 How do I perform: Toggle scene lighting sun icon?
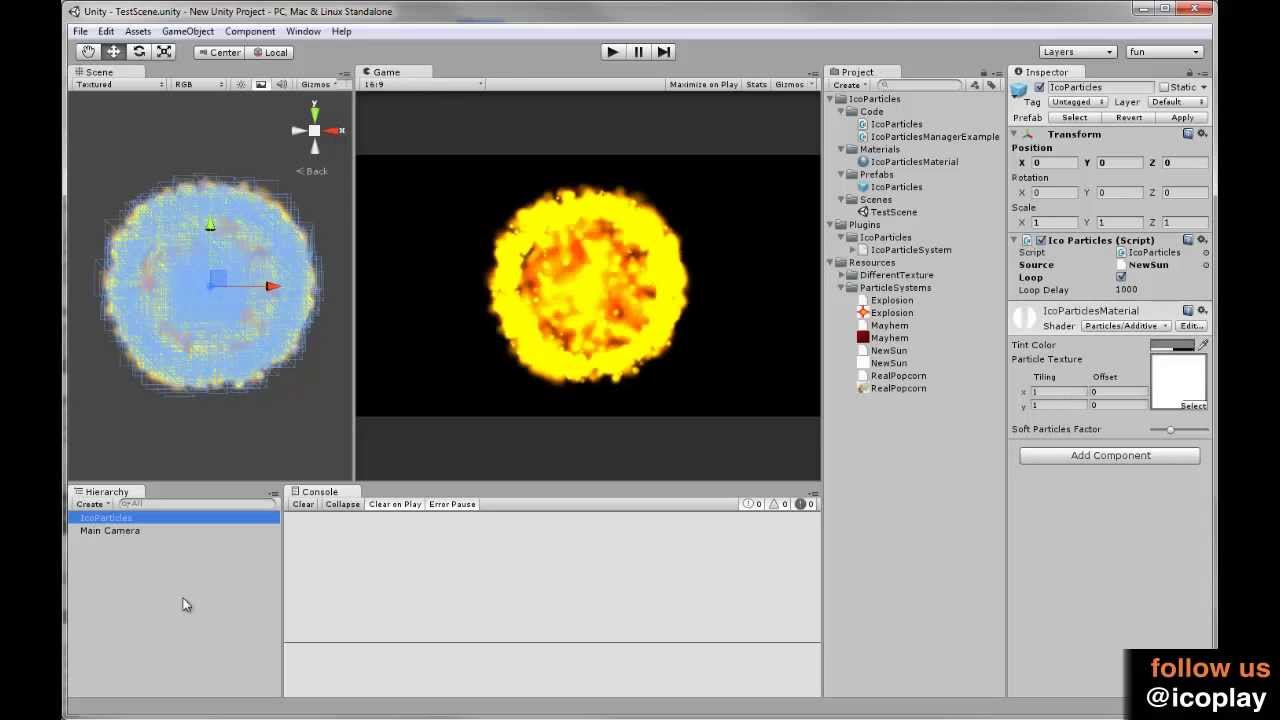[x=241, y=85]
